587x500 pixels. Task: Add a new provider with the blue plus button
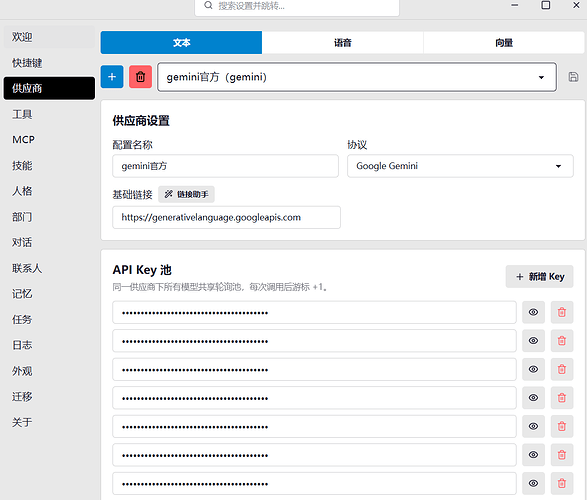[112, 77]
